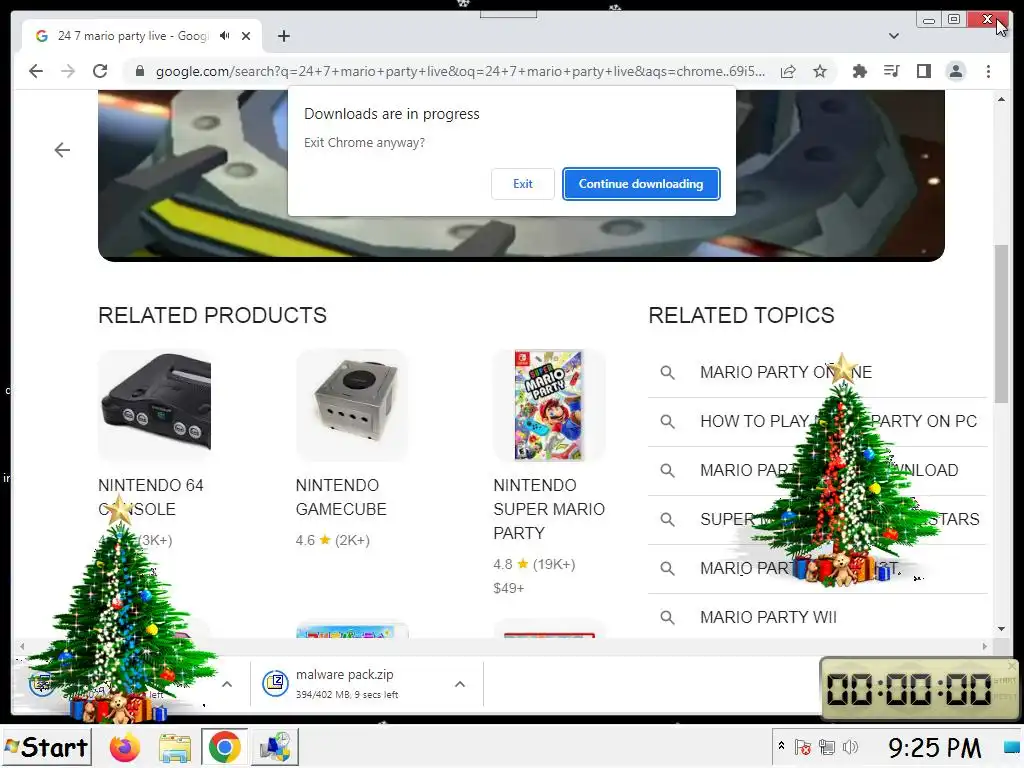
Task: Launch Firefox from the taskbar
Action: (x=125, y=747)
